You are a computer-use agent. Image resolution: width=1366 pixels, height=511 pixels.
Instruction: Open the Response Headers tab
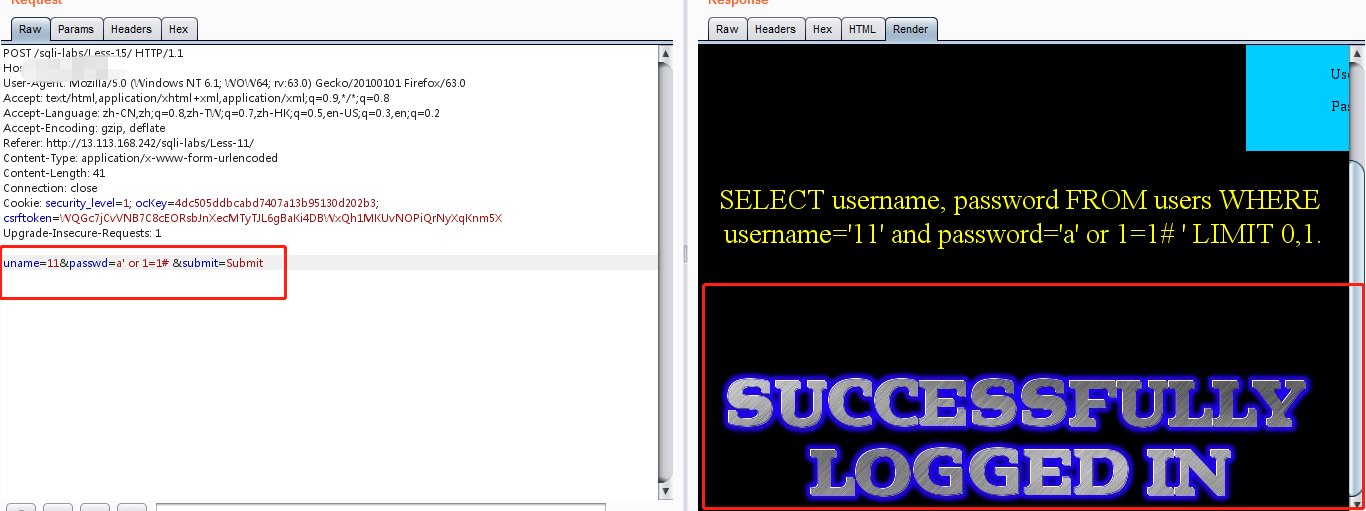(775, 29)
